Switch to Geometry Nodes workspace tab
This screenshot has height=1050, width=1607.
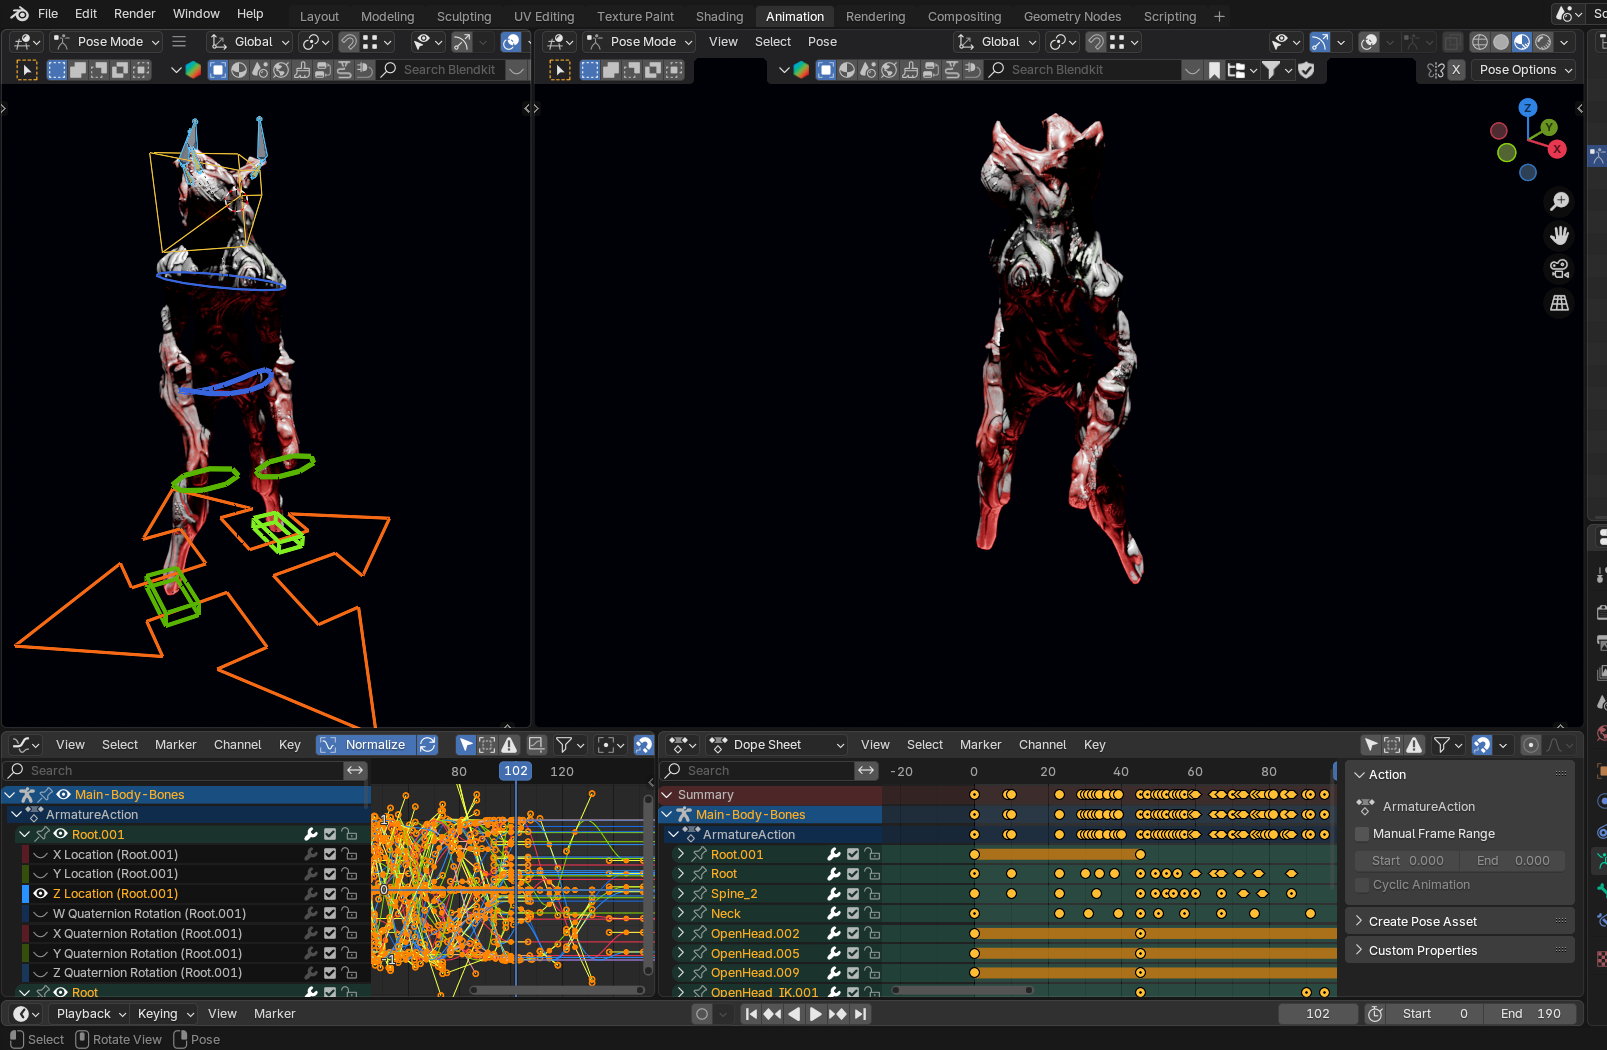pyautogui.click(x=1072, y=16)
